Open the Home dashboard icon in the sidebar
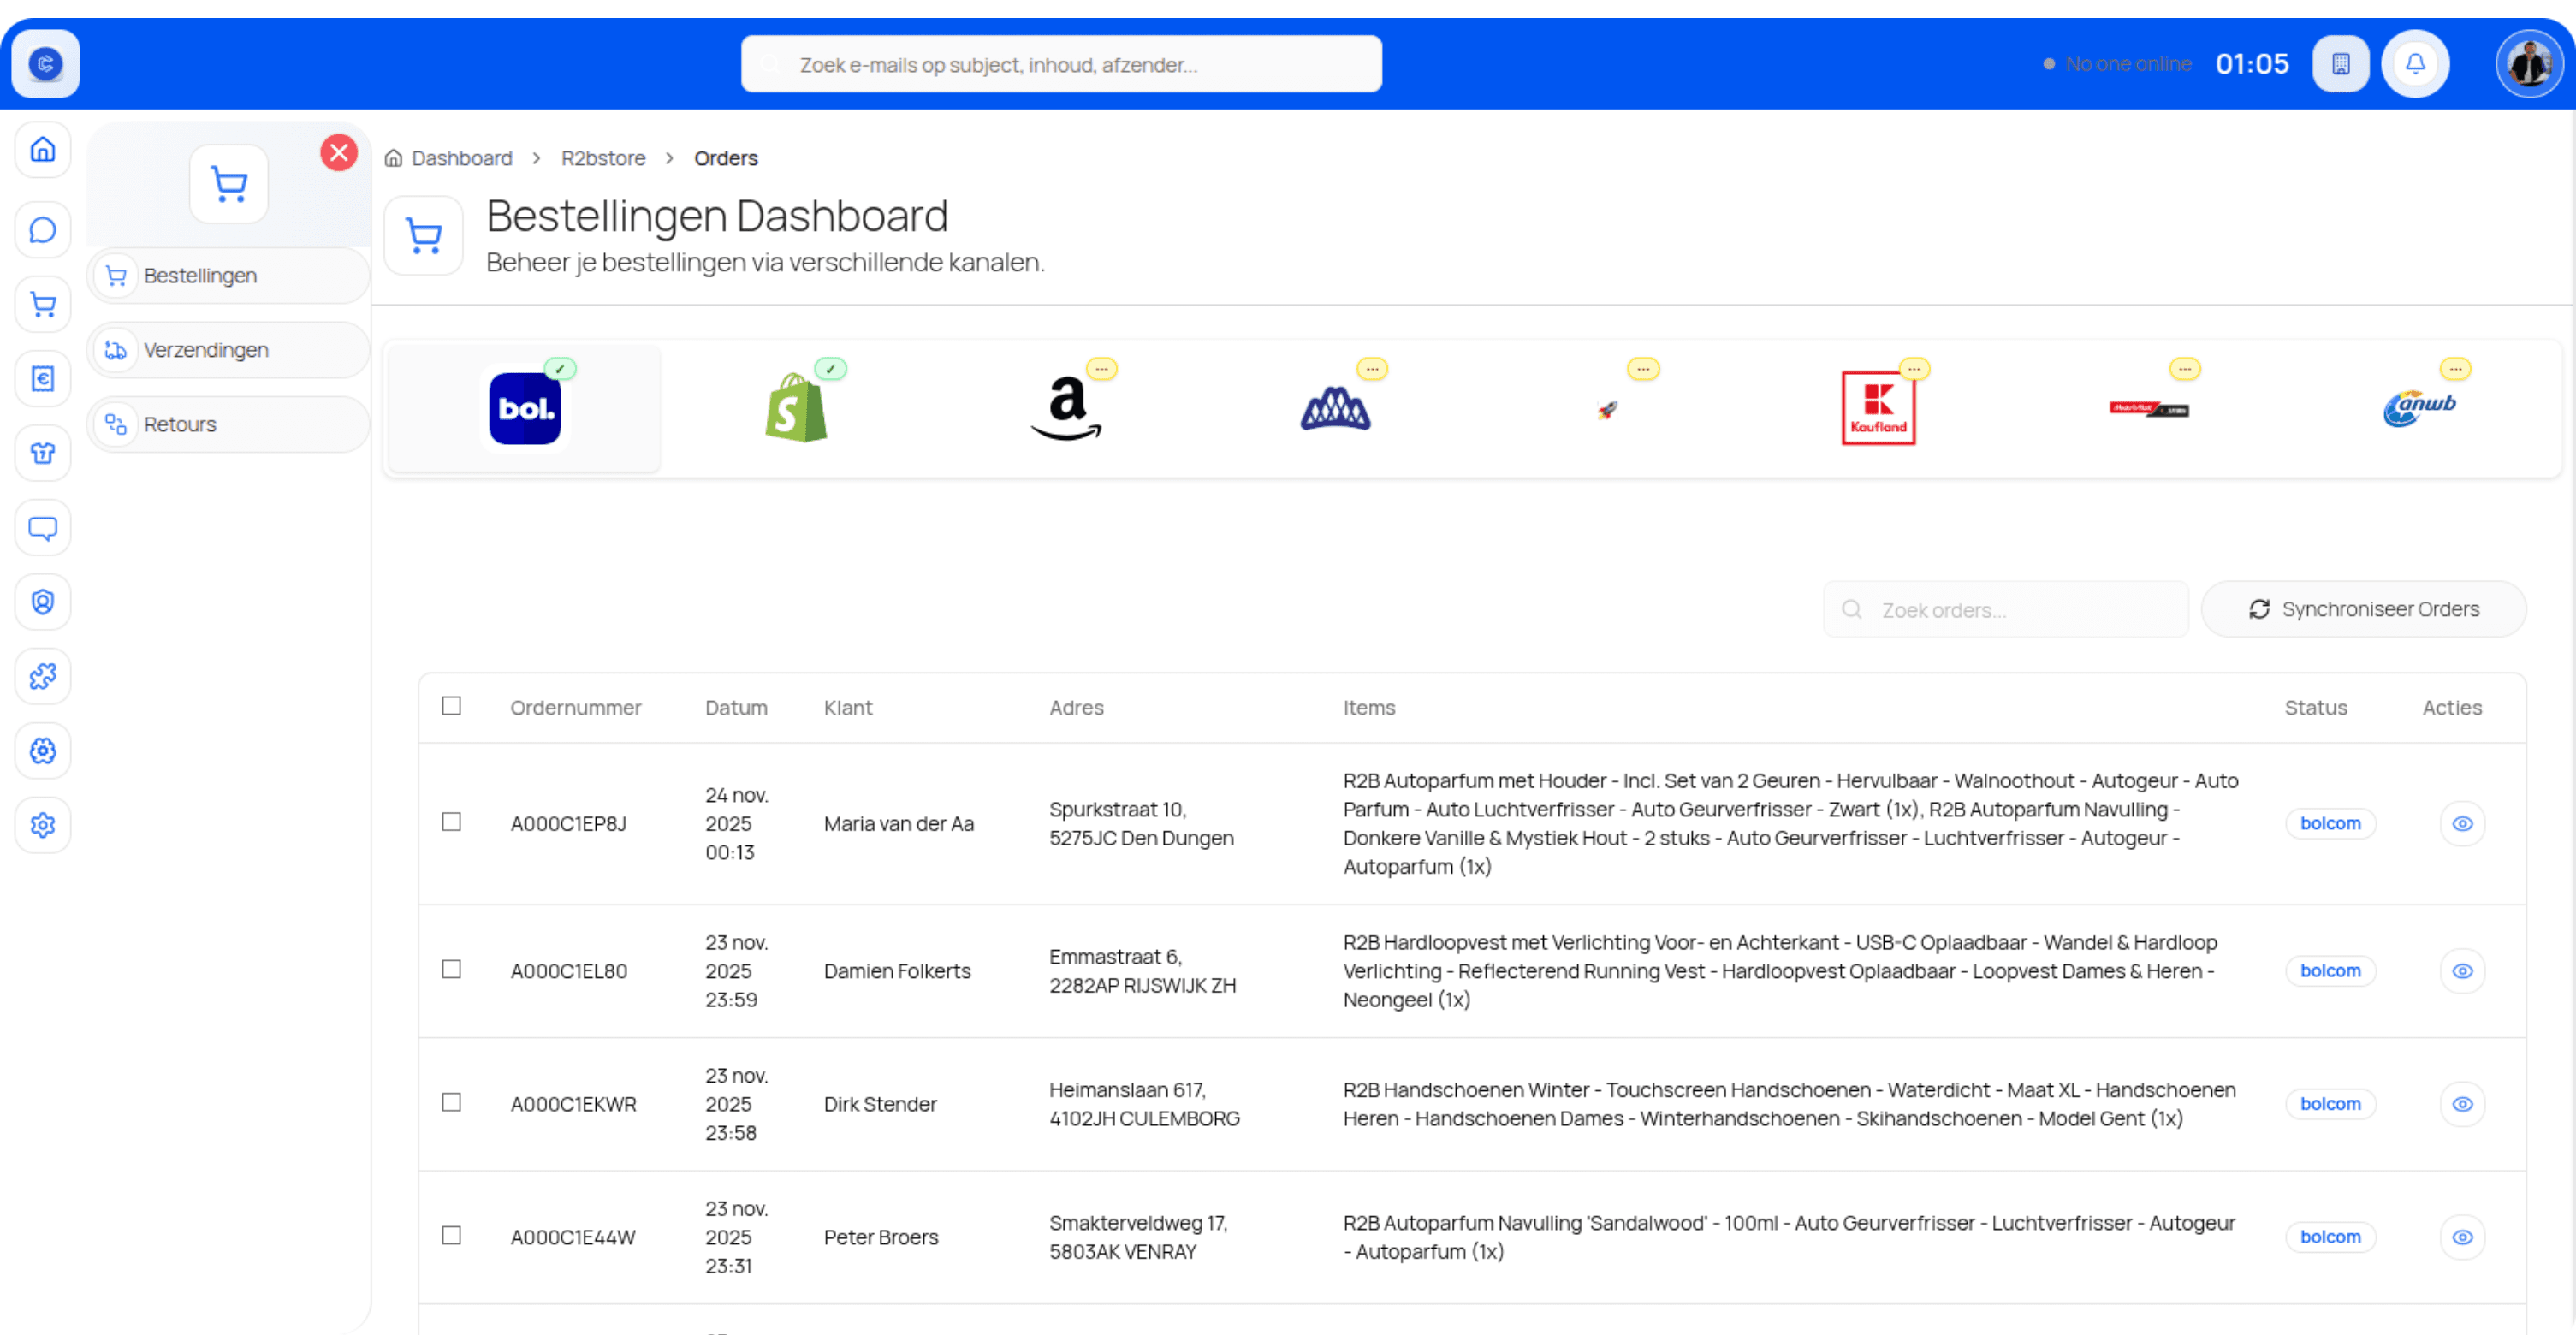Screen dimensions: 2576x1335 43,150
